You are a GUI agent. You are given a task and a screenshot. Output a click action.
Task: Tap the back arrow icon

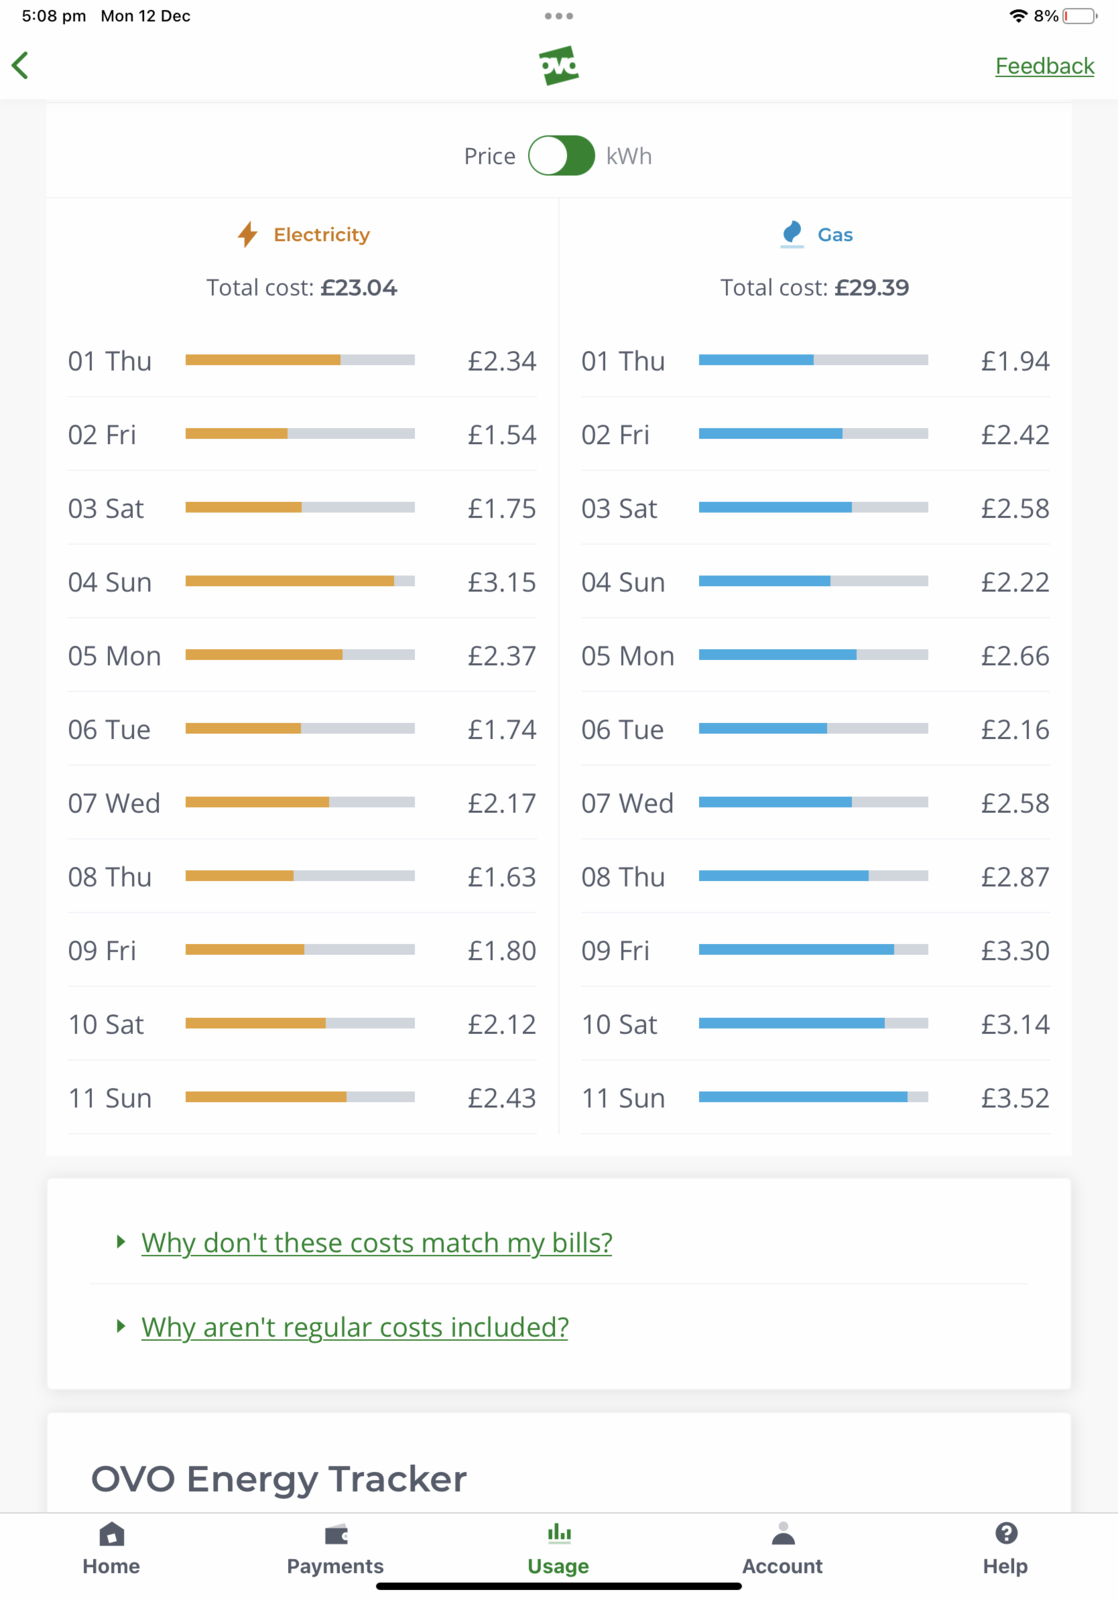[21, 66]
